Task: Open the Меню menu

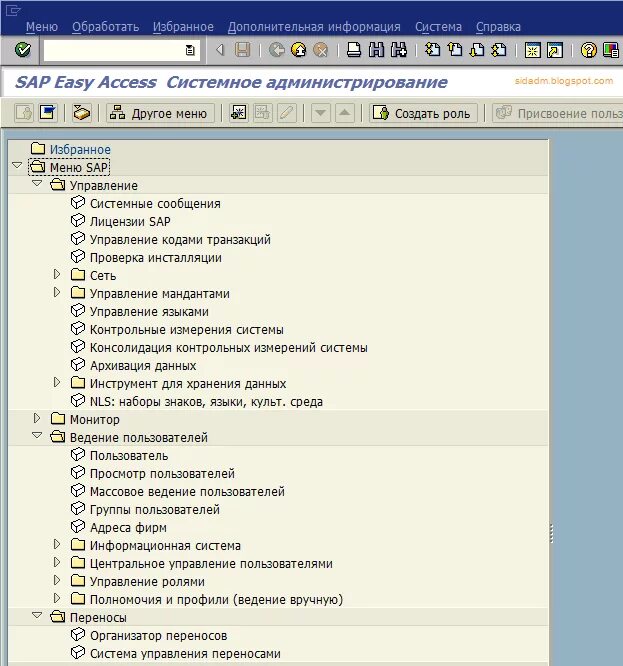Action: pos(42,27)
